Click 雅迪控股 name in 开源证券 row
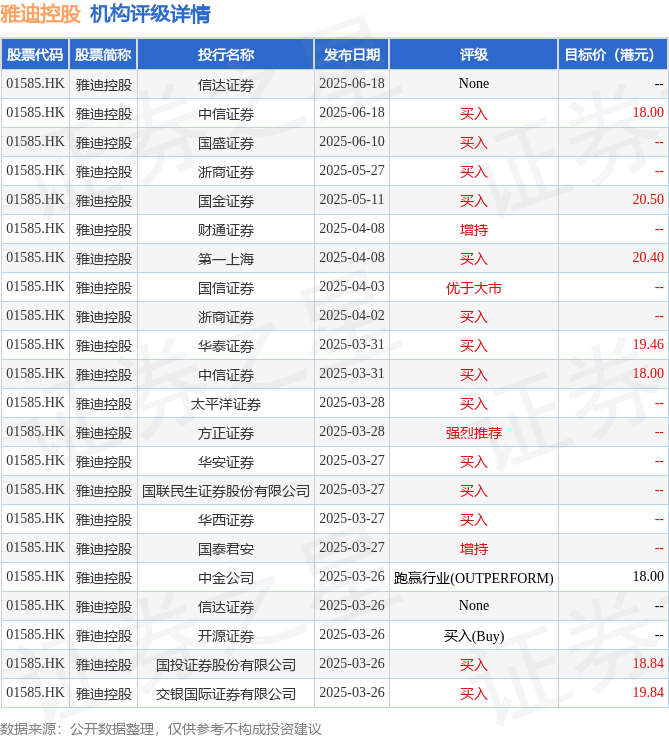Image resolution: width=669 pixels, height=738 pixels. pos(104,635)
